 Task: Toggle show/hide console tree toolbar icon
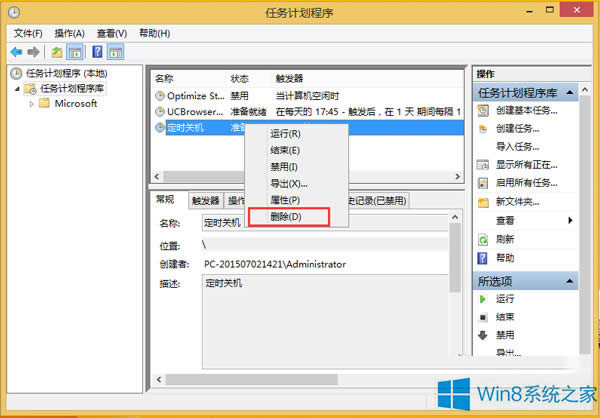point(75,52)
